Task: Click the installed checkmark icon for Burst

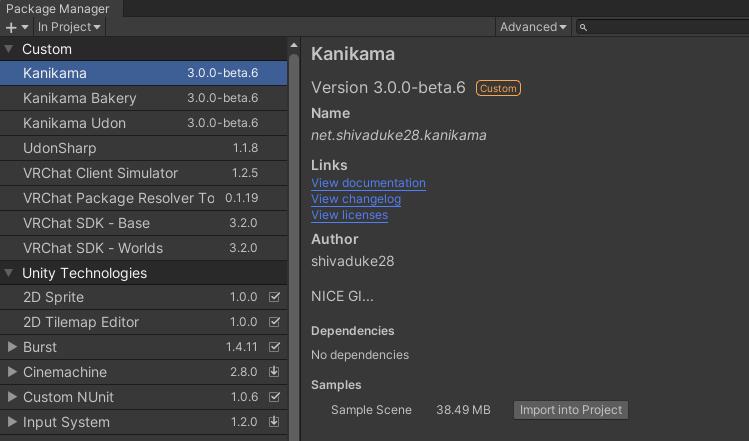Action: click(274, 346)
